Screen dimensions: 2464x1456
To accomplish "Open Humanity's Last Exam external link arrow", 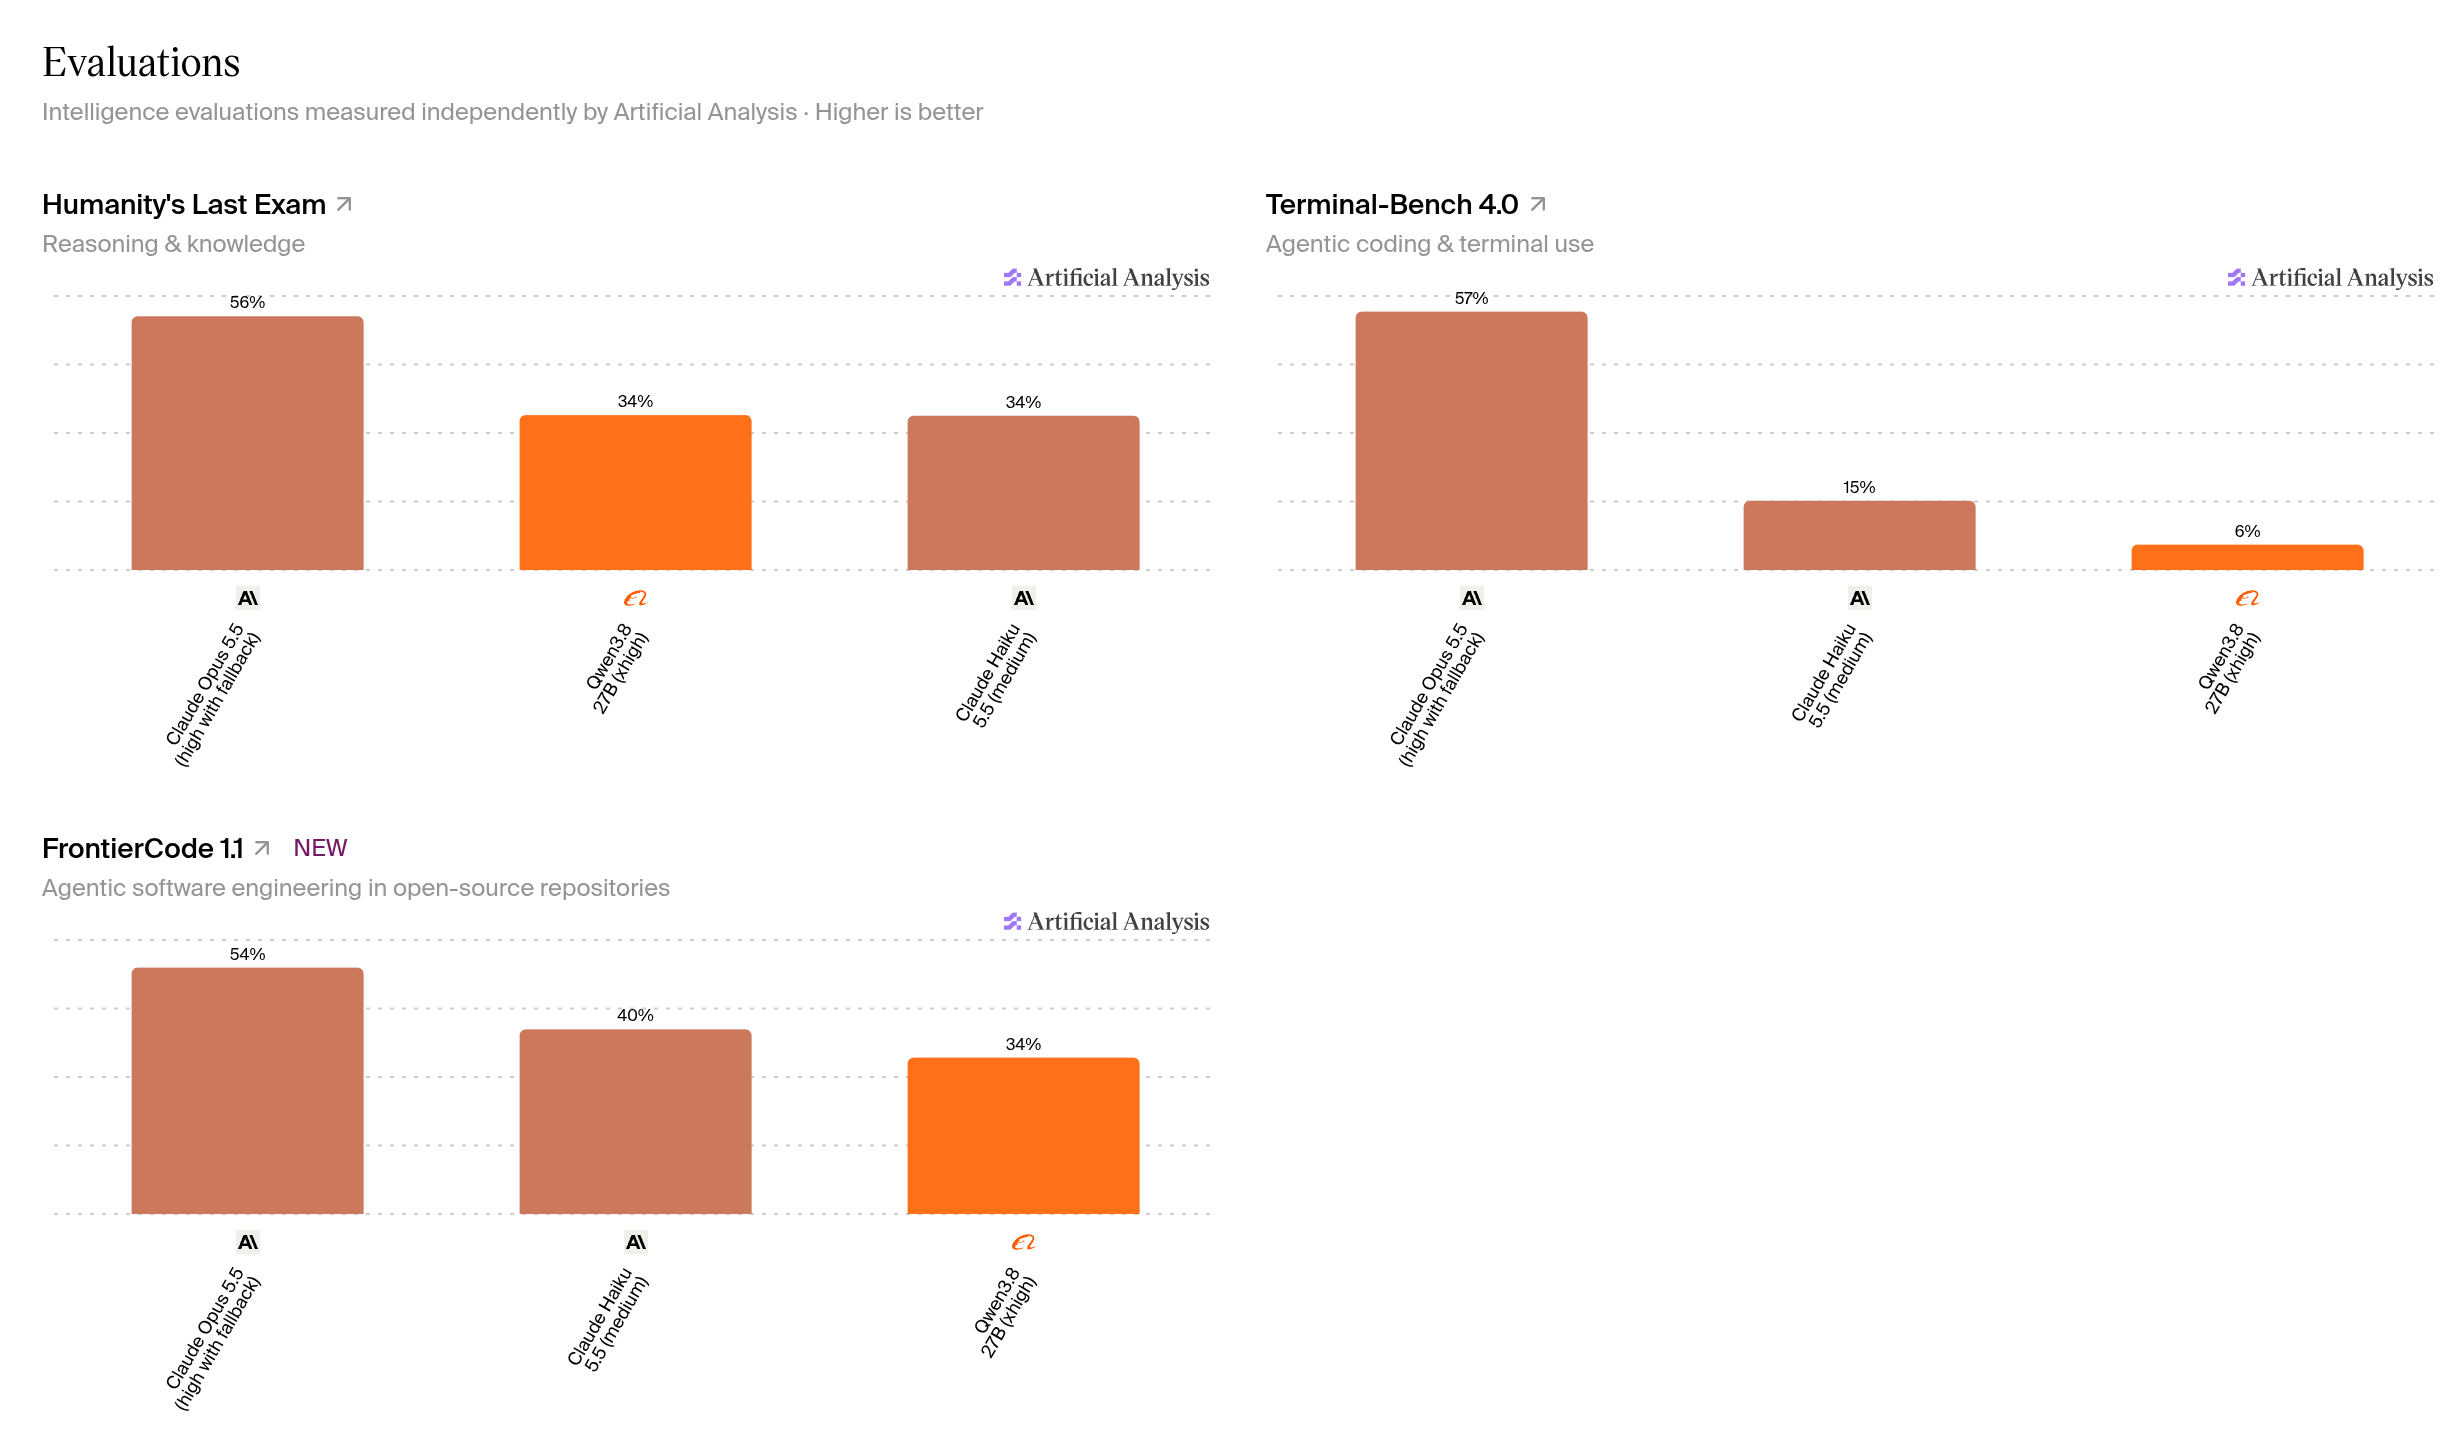I will [x=344, y=204].
